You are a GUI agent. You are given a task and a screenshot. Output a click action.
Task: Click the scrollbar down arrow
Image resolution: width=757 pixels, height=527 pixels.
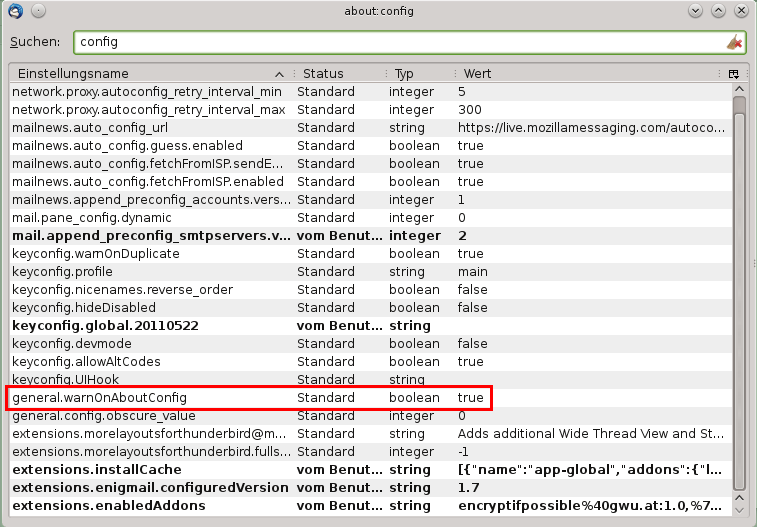pyautogui.click(x=739, y=508)
